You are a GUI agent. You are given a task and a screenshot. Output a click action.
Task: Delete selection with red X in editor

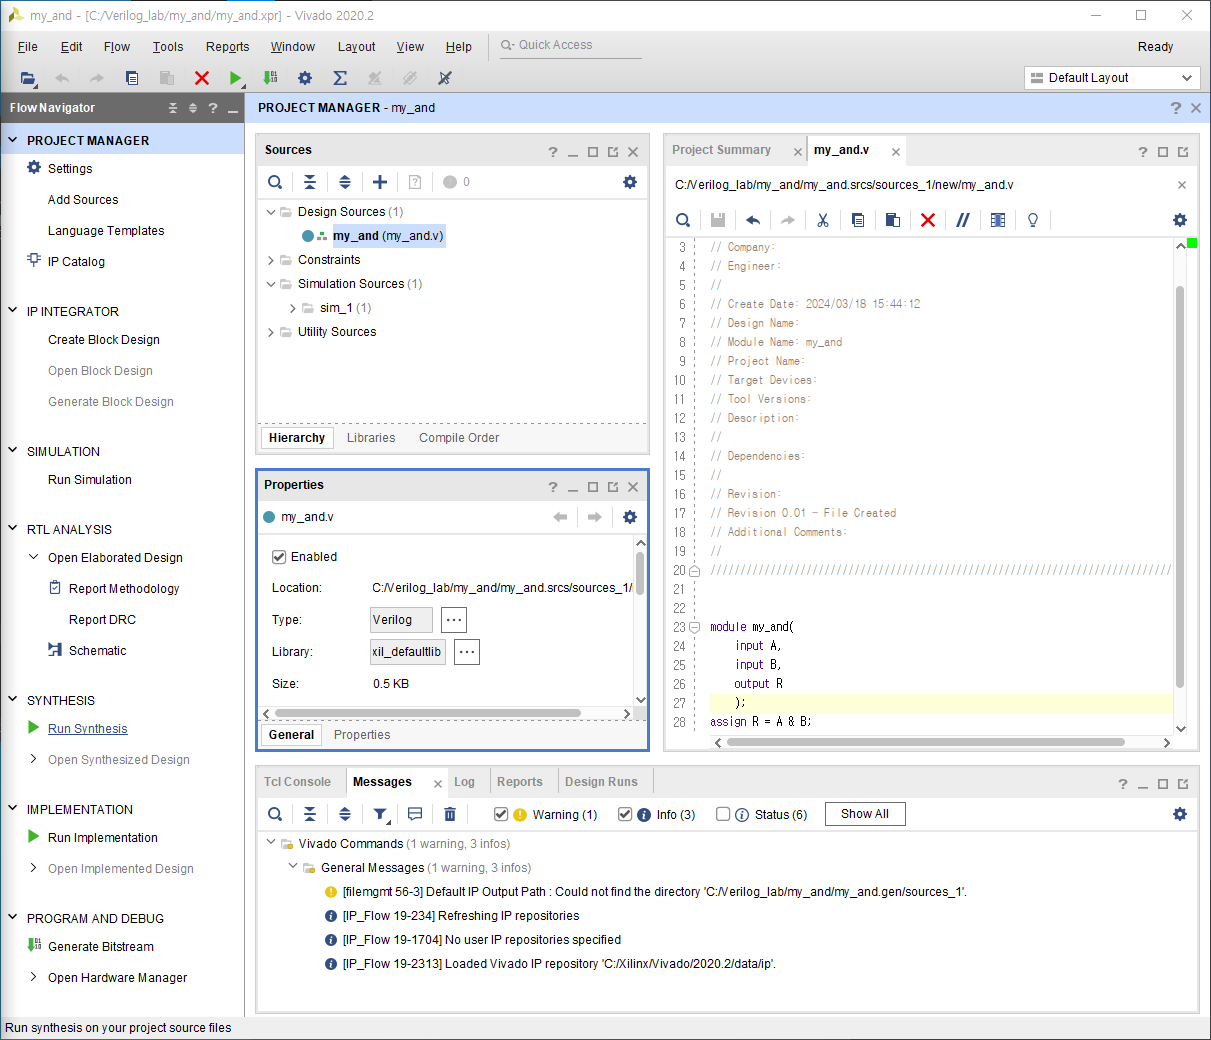(x=928, y=220)
